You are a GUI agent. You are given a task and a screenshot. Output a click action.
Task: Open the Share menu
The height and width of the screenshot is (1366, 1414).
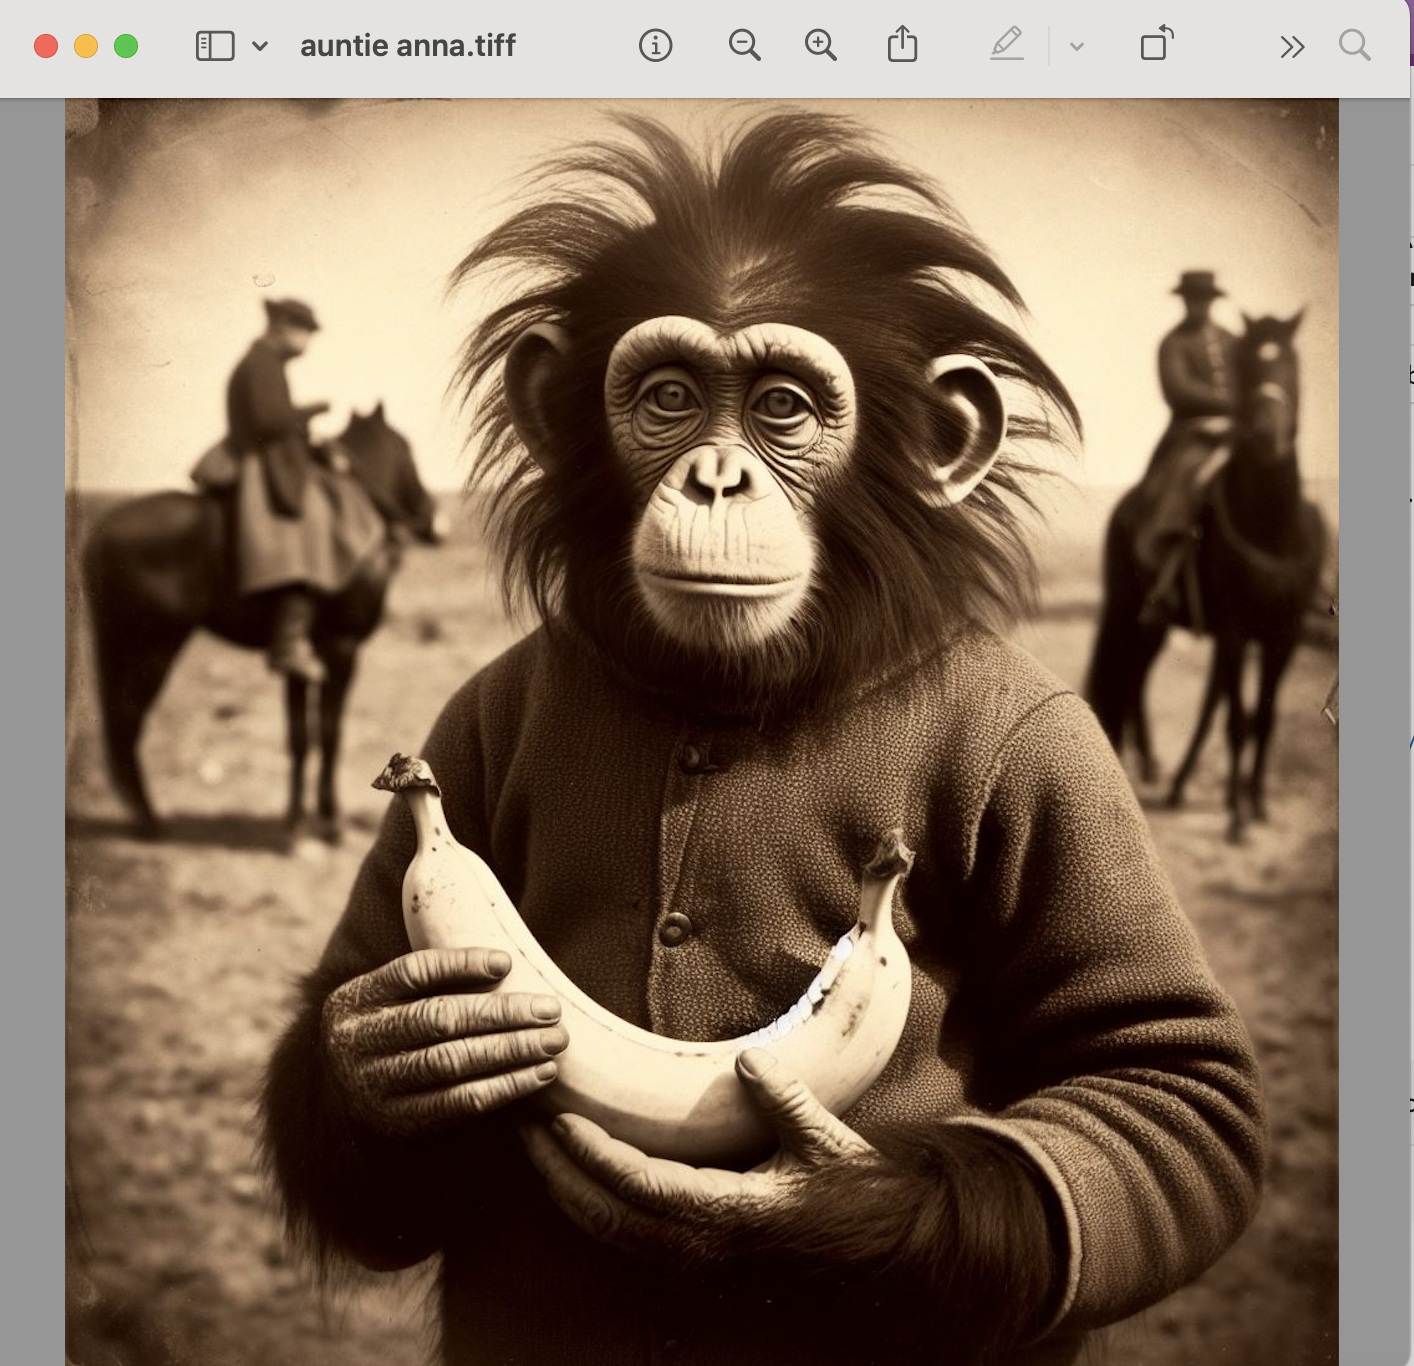(x=902, y=45)
